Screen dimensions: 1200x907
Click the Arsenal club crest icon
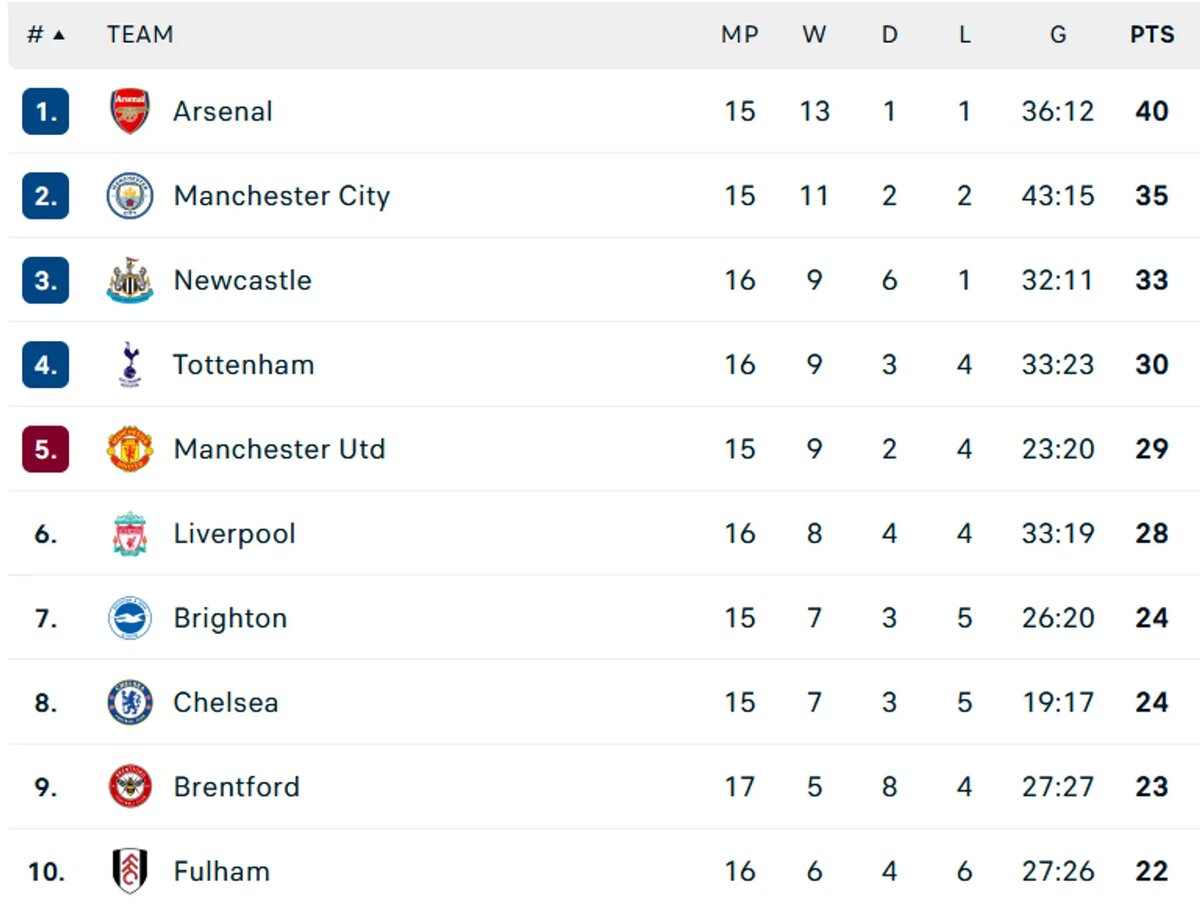pyautogui.click(x=130, y=111)
